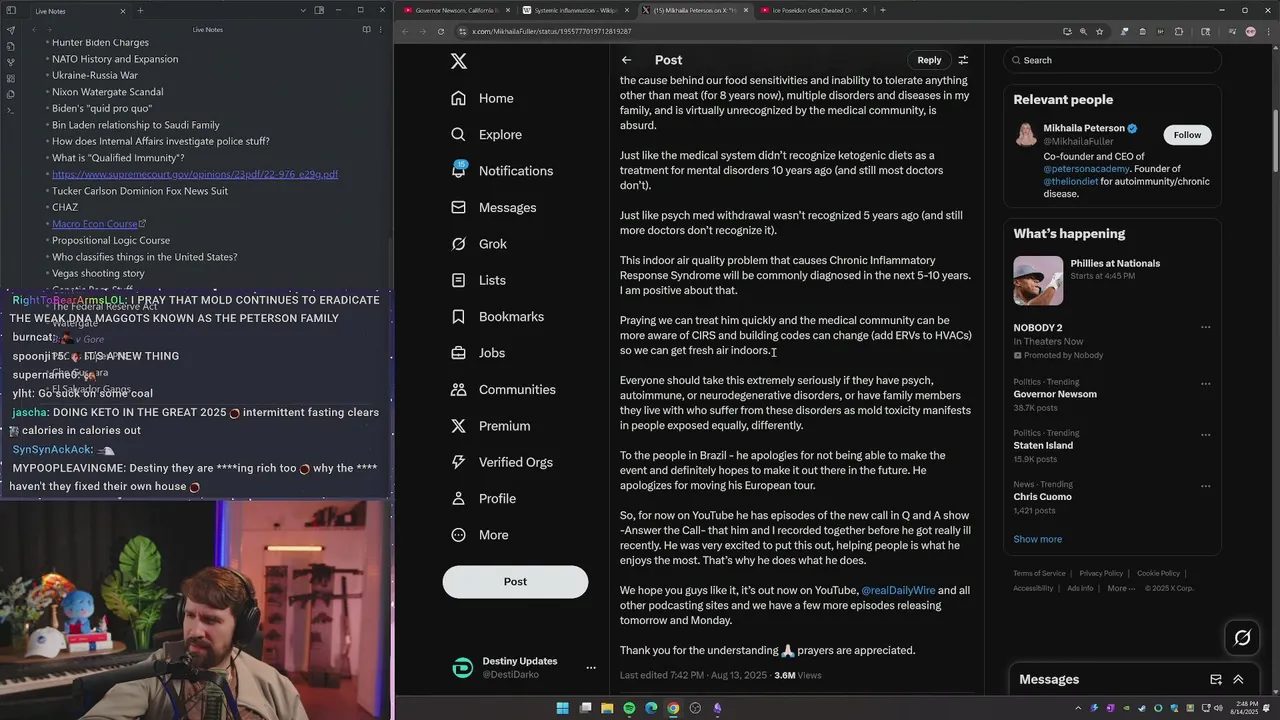Image resolution: width=1280 pixels, height=720 pixels.
Task: Open Spotify from taskbar
Action: click(x=629, y=708)
